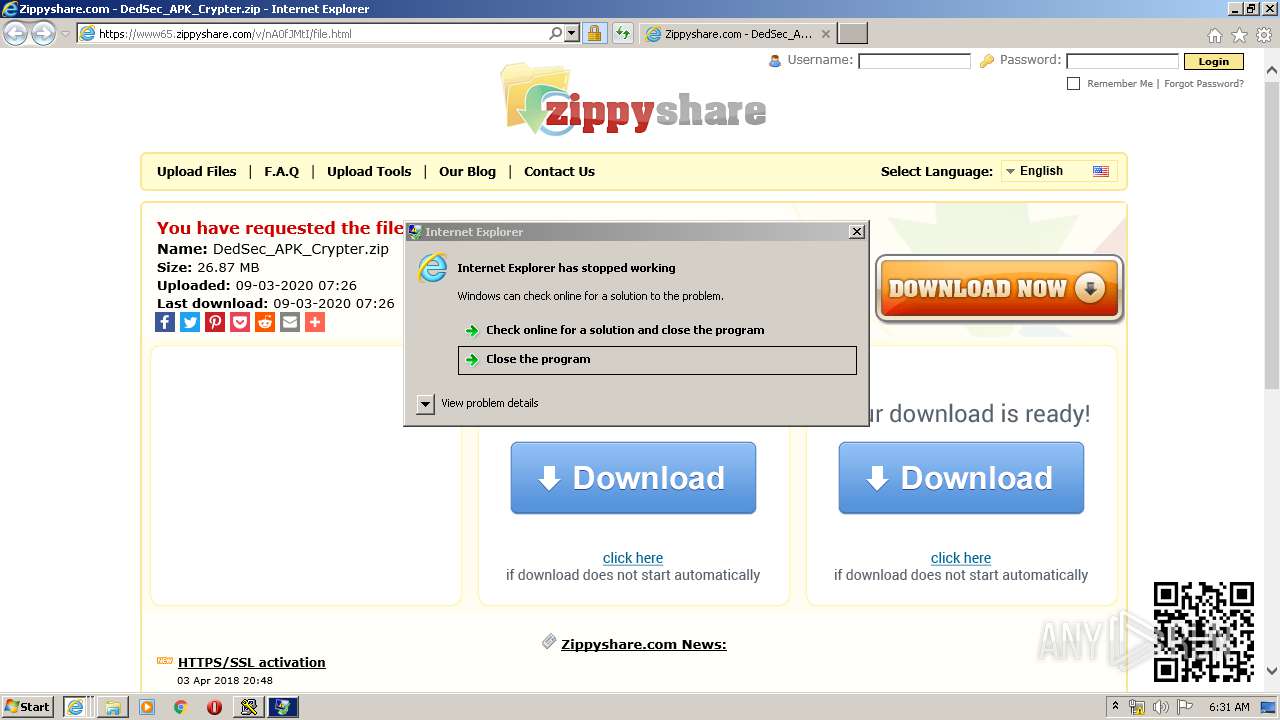Viewport: 1280px width, 720px height.
Task: Share the file on Reddit
Action: pyautogui.click(x=265, y=322)
